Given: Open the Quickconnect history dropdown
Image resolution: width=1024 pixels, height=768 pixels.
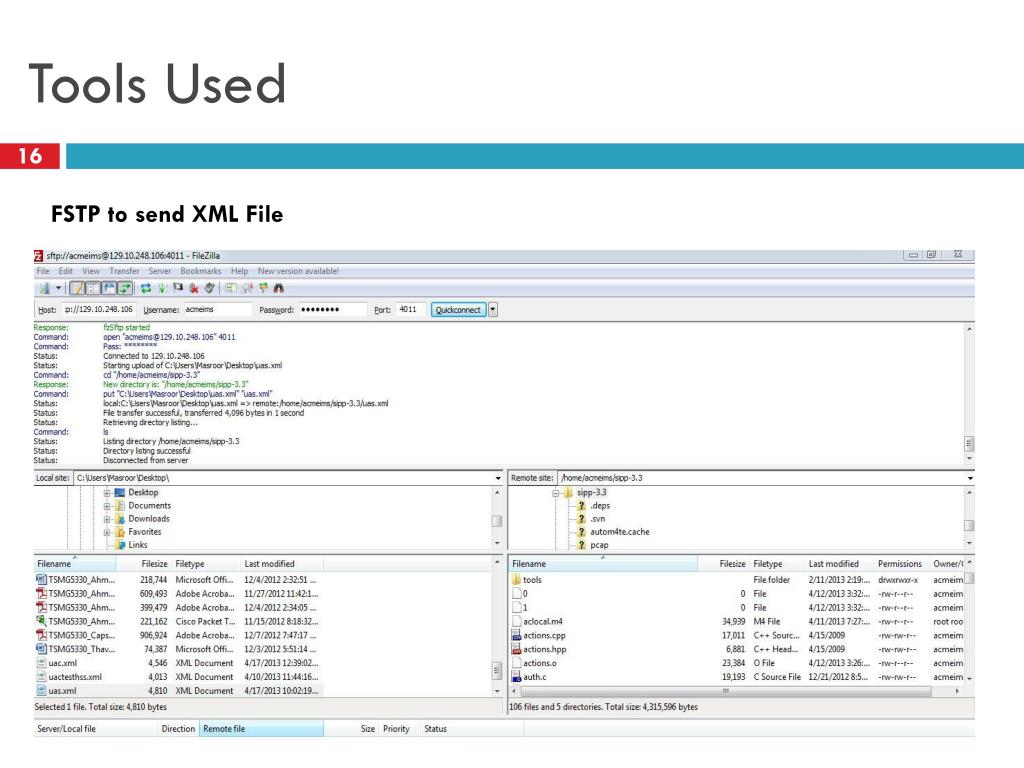Looking at the screenshot, I should point(493,310).
